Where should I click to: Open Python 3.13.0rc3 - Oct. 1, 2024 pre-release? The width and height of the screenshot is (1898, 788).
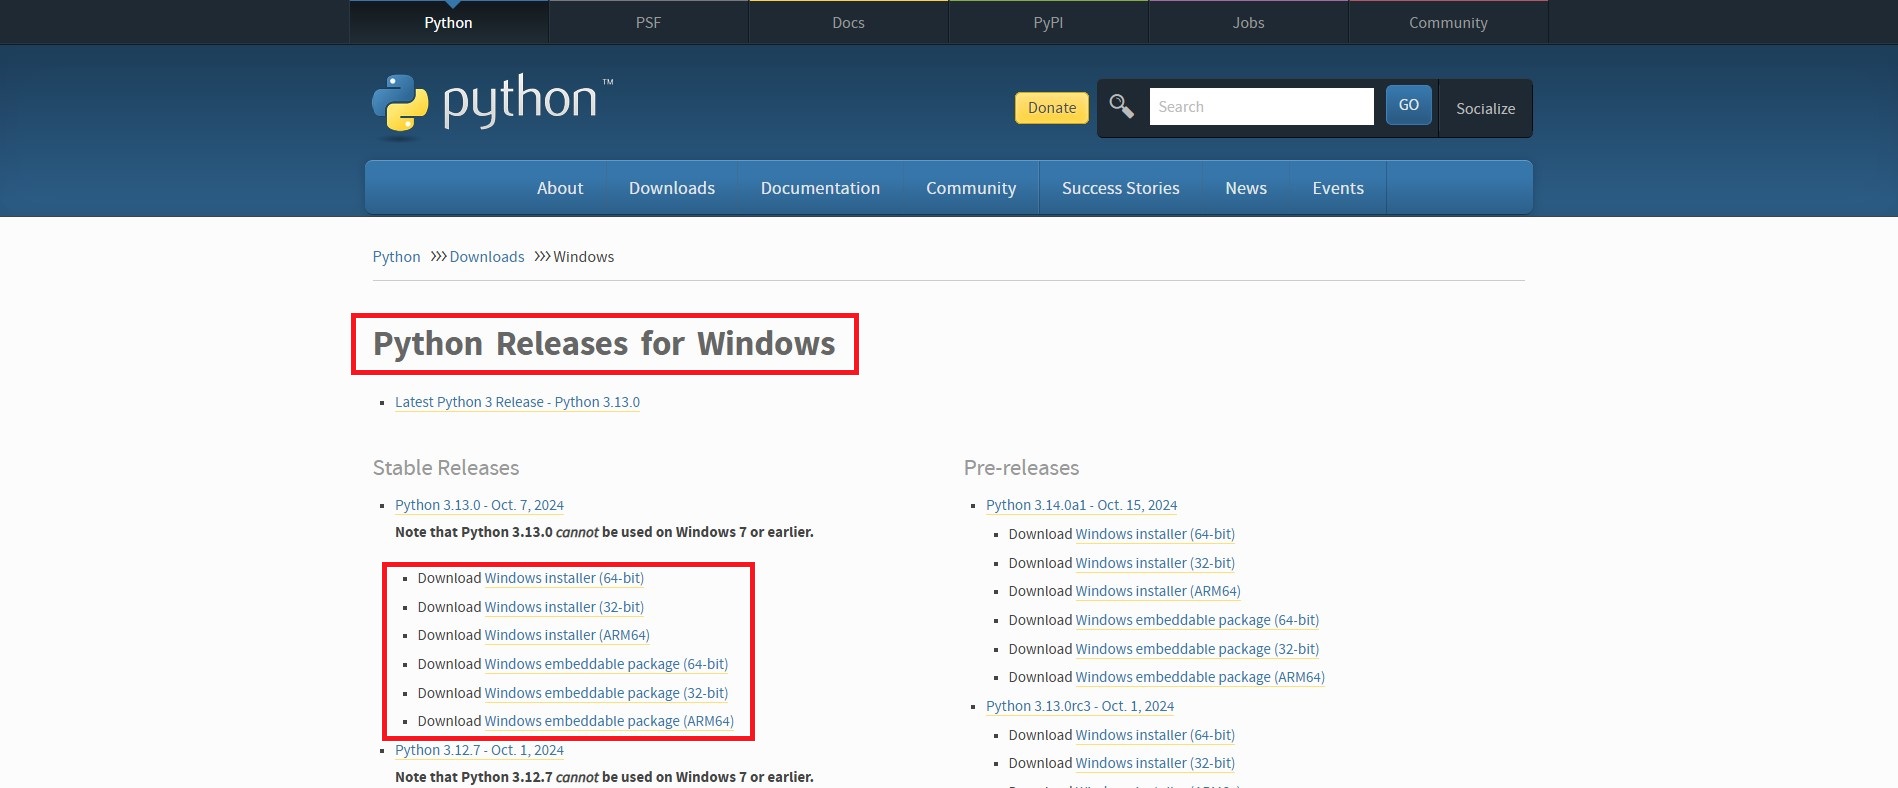(x=1080, y=706)
